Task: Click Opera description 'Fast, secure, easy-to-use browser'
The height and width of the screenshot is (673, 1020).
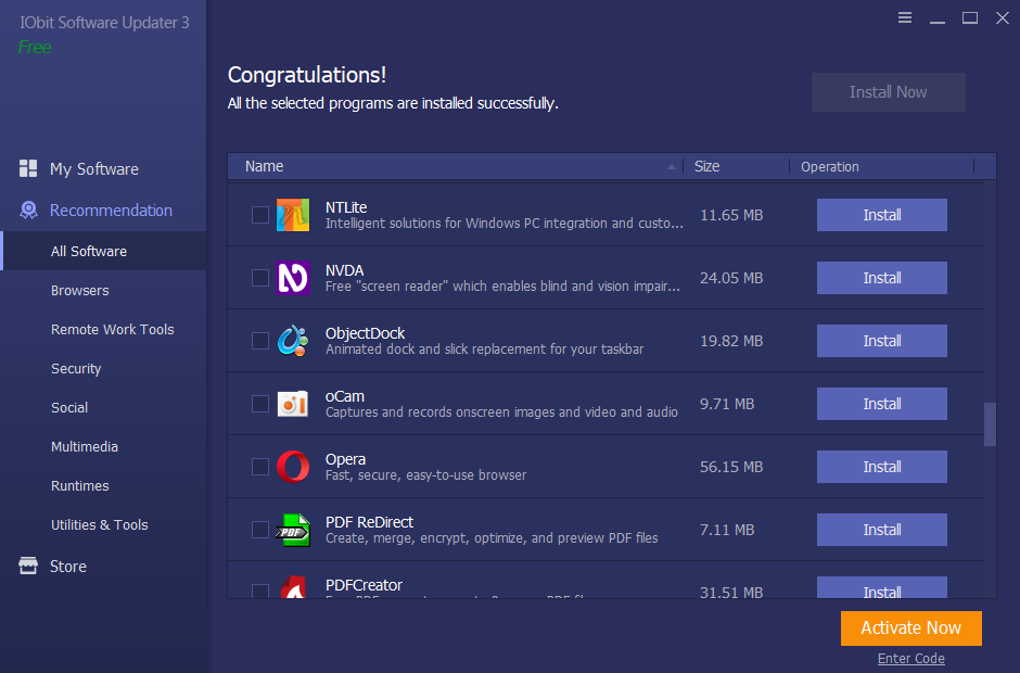Action: point(425,475)
